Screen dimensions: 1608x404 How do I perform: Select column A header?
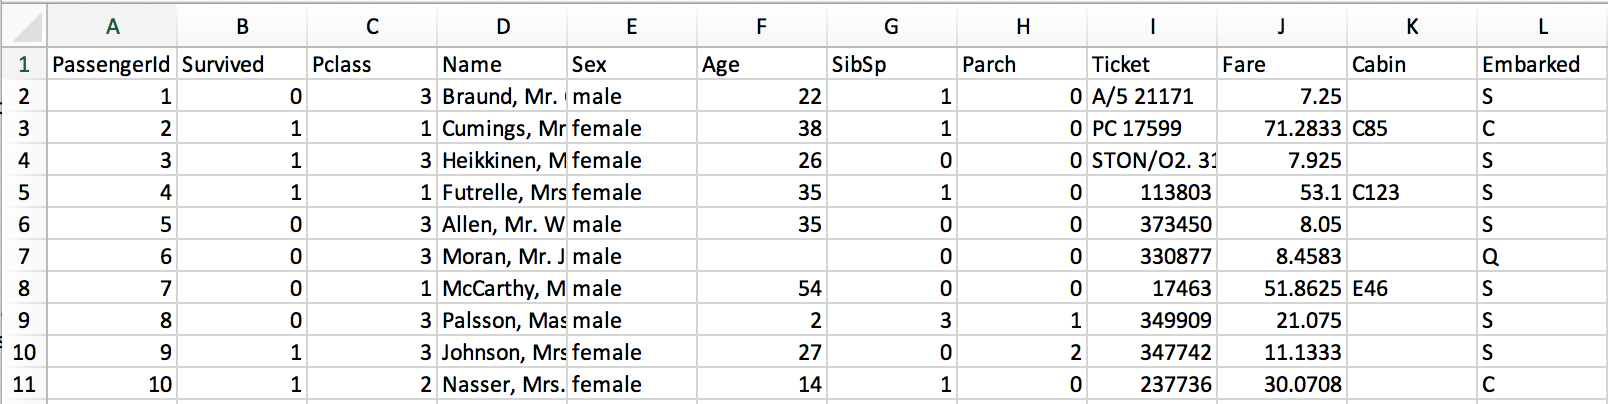point(112,27)
